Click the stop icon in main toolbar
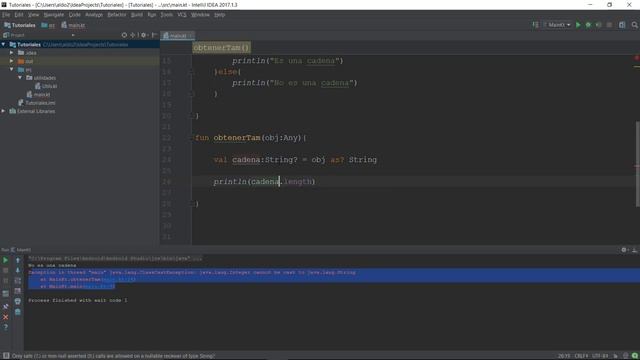 click(609, 25)
